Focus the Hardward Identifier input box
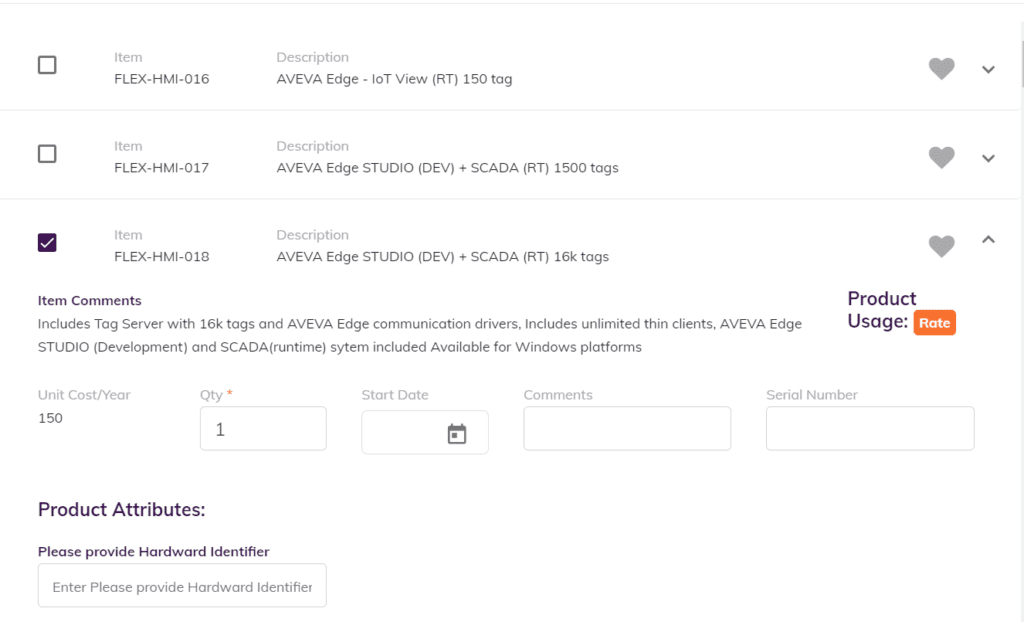The width and height of the screenshot is (1024, 622). pyautogui.click(x=182, y=587)
